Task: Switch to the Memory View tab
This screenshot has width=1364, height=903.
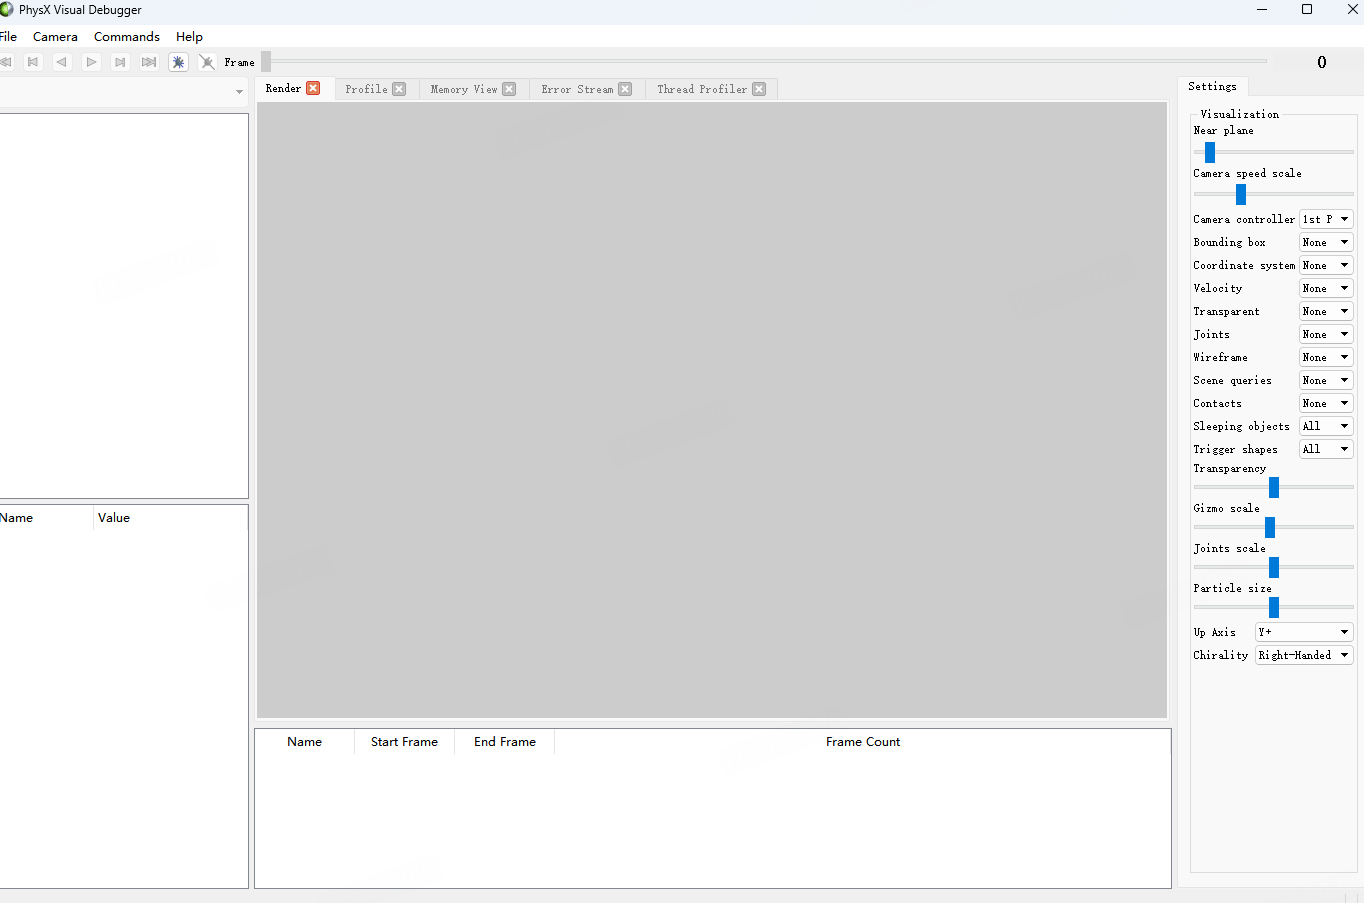Action: (463, 89)
